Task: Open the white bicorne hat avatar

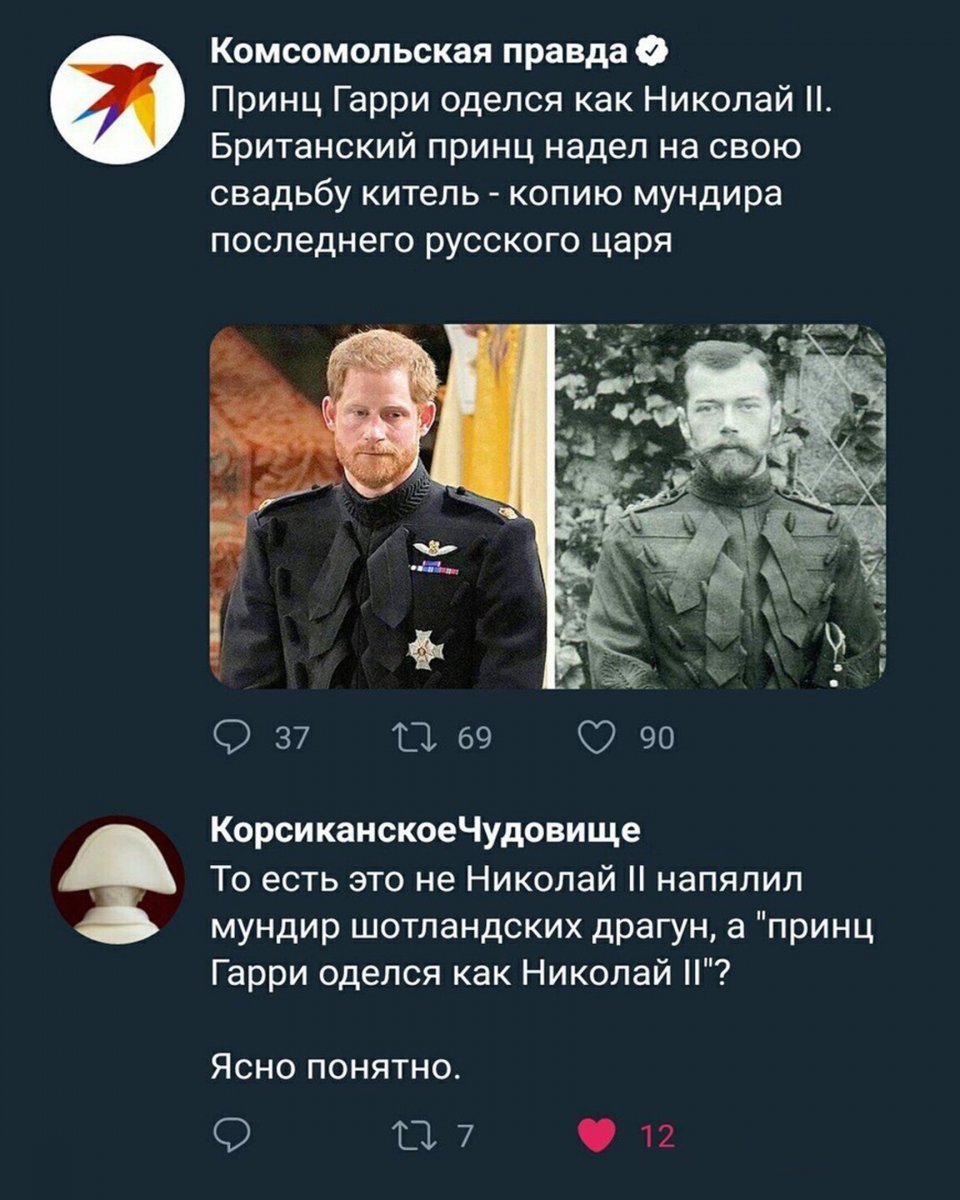Action: pyautogui.click(x=117, y=880)
